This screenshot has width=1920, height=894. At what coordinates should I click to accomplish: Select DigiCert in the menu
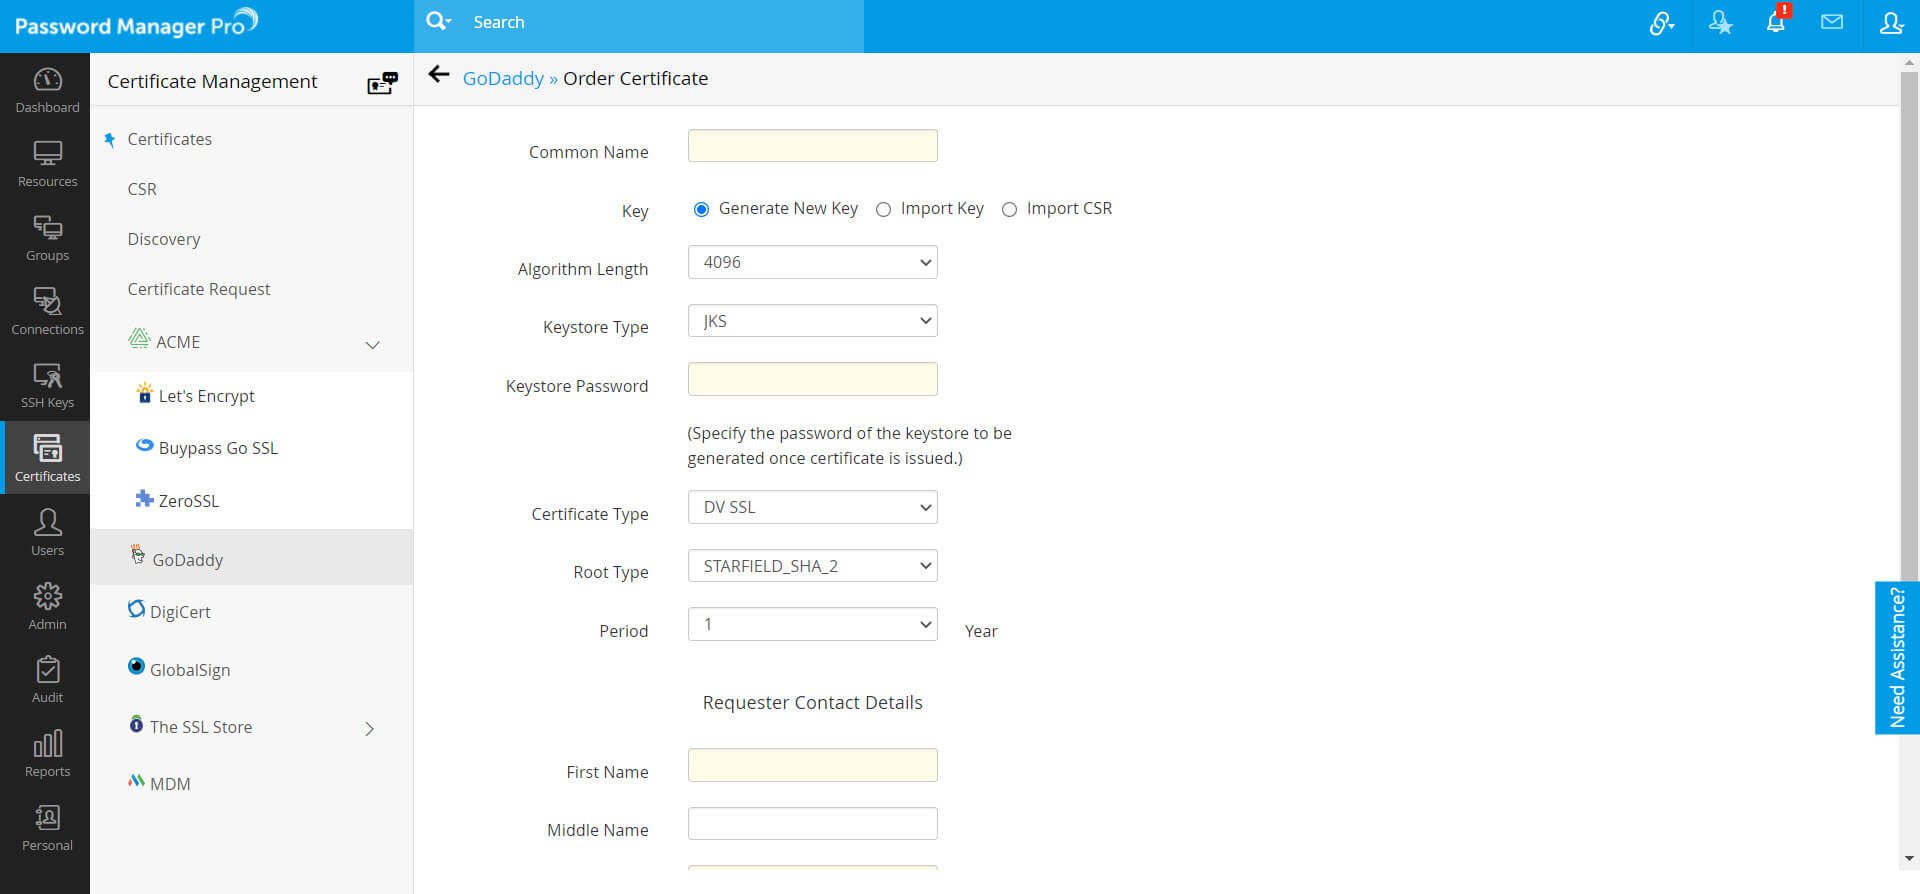point(180,612)
